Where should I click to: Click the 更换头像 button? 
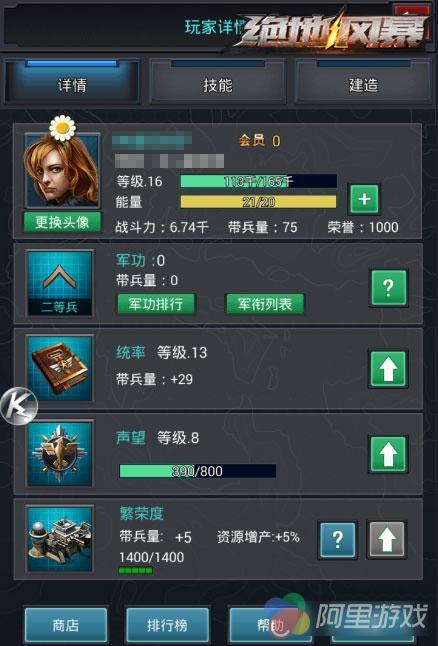(x=62, y=223)
